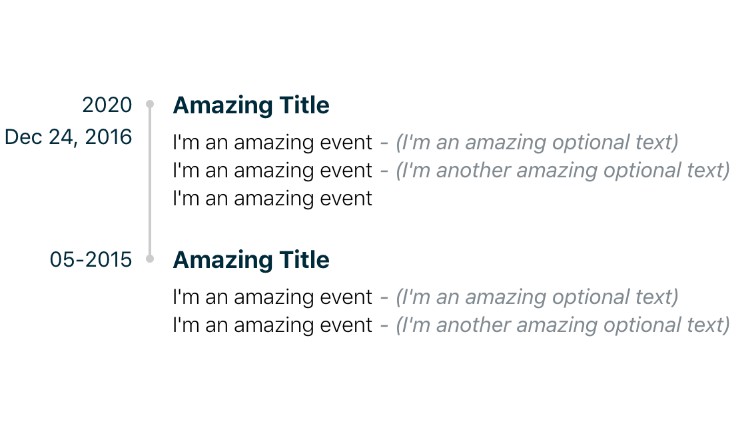Screen dimensions: 747x427
Task: Click "I'm an amazing optional text" in 05-2015 entry
Action: coord(537,297)
